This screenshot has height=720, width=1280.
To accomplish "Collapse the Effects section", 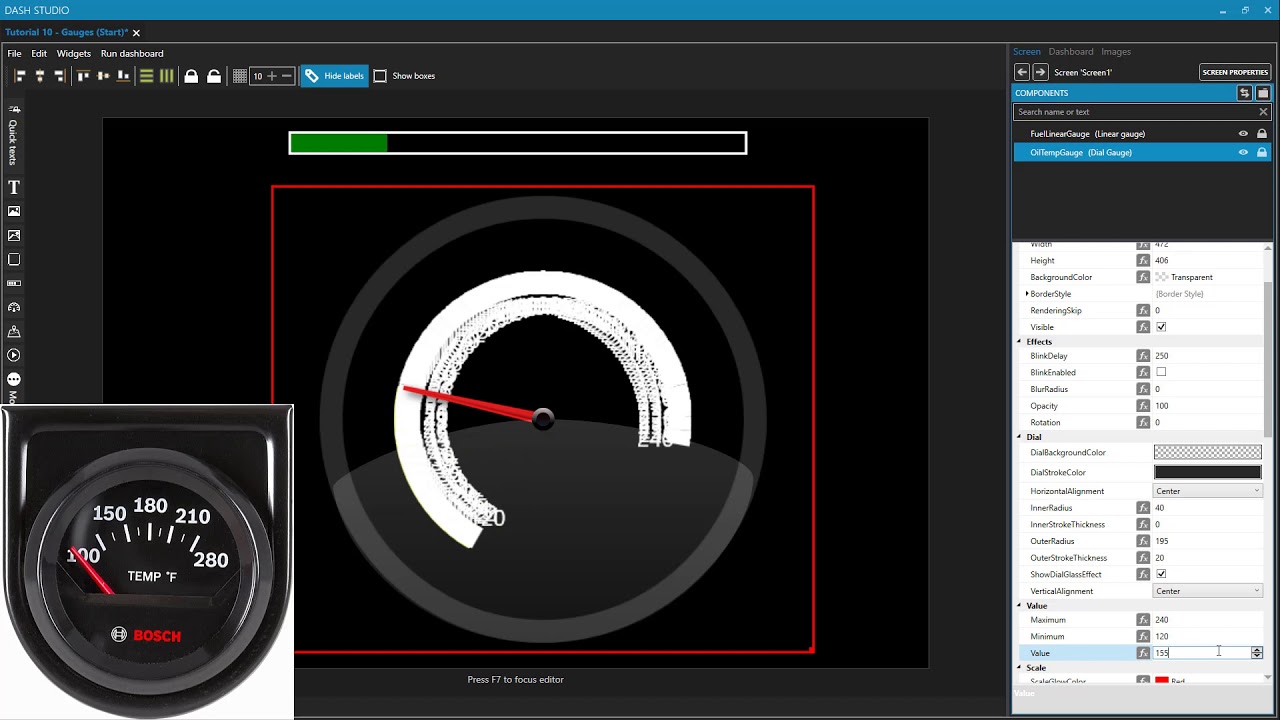I will pyautogui.click(x=1019, y=342).
